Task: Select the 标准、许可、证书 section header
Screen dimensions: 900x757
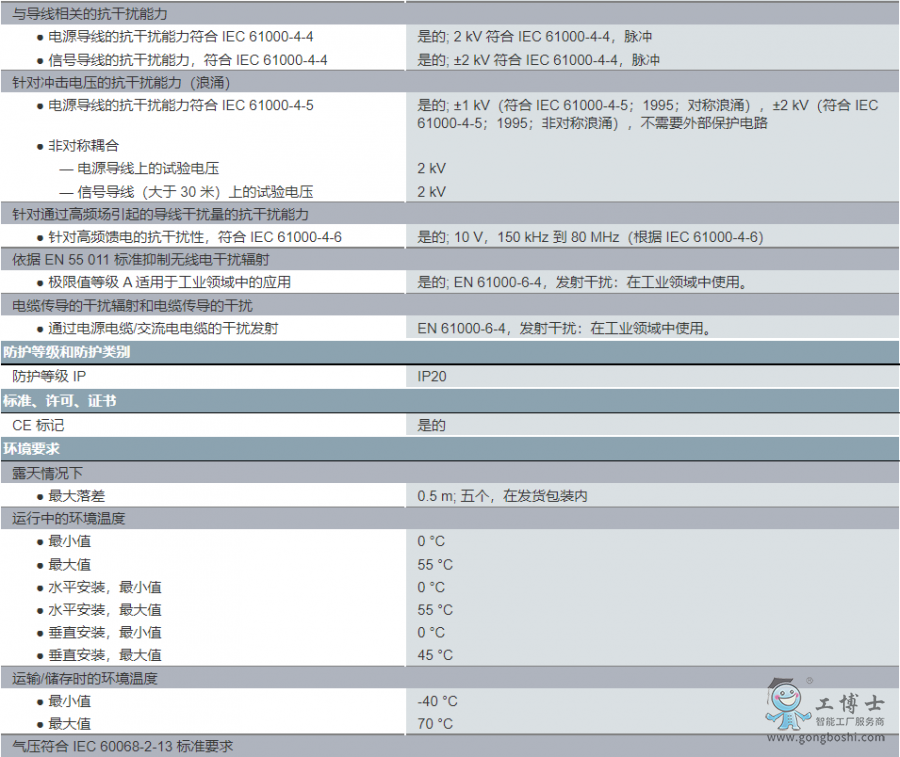Action: pyautogui.click(x=60, y=400)
